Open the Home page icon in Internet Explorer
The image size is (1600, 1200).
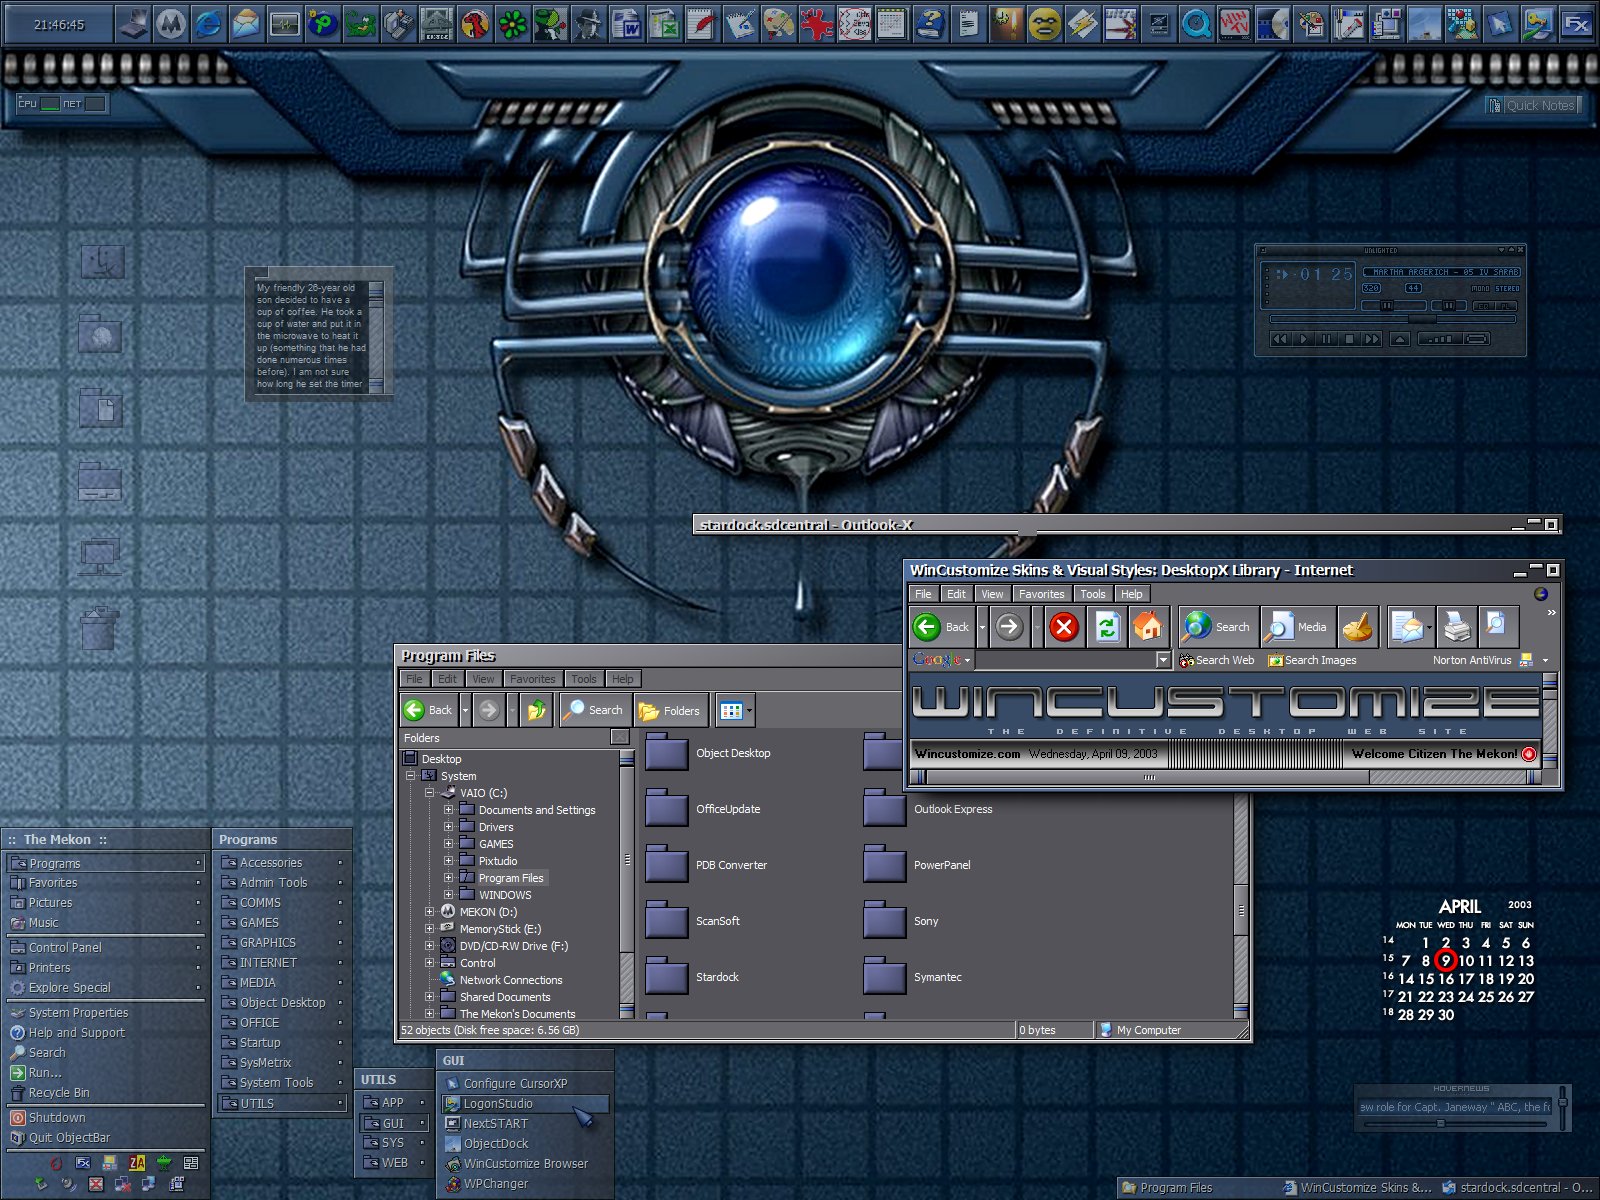pyautogui.click(x=1148, y=627)
